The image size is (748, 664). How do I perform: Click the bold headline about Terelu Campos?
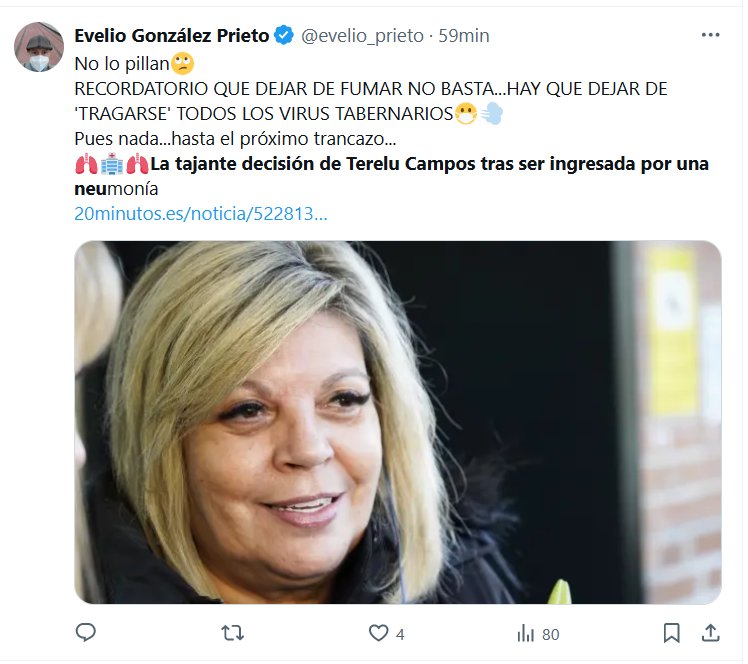pyautogui.click(x=391, y=176)
